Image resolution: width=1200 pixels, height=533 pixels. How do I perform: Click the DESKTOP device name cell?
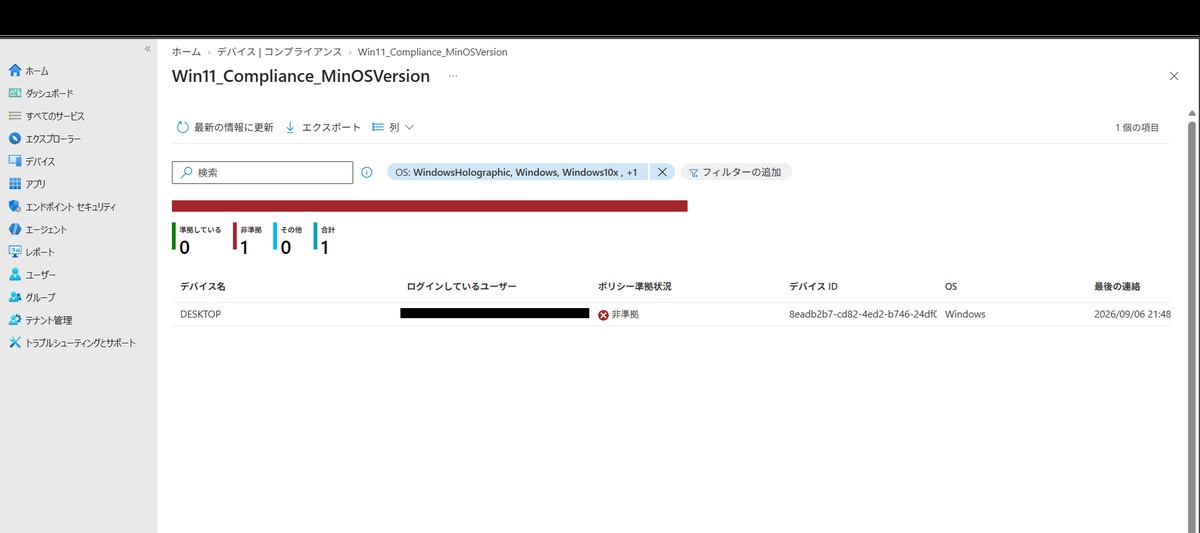click(200, 314)
